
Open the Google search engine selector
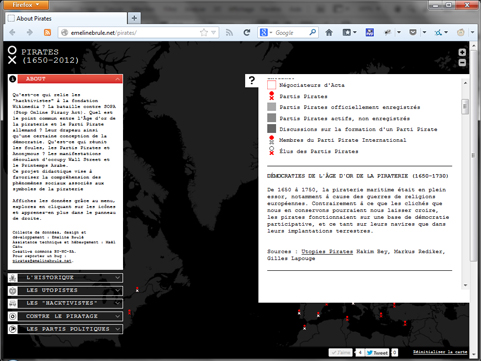point(266,32)
